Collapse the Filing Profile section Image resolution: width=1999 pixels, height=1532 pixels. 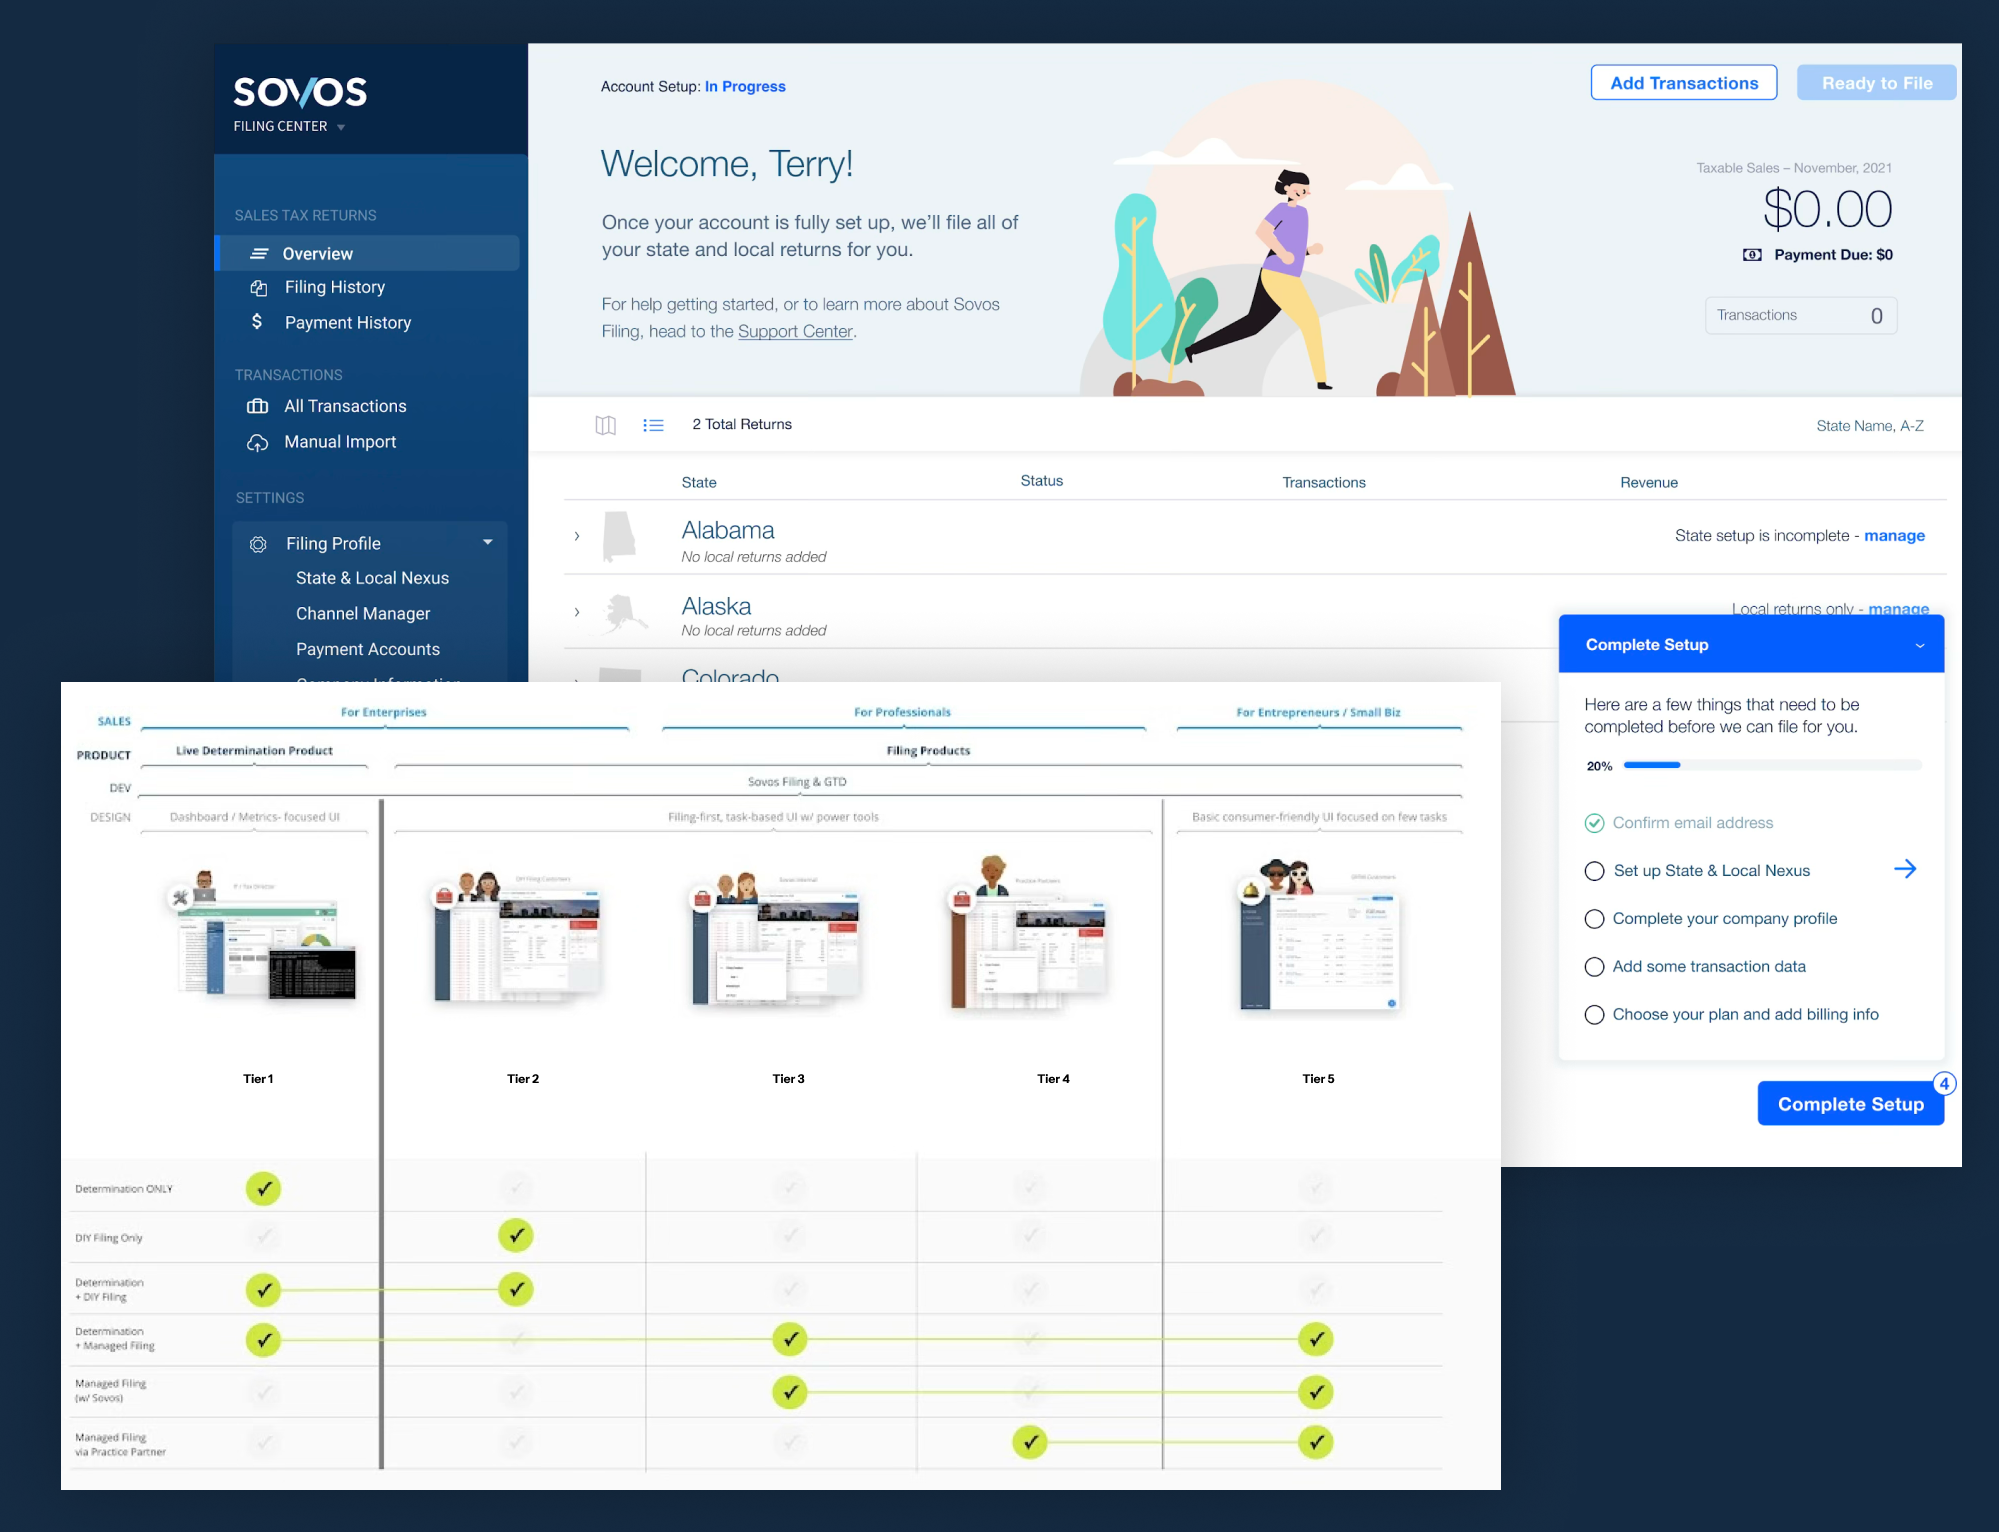point(488,543)
